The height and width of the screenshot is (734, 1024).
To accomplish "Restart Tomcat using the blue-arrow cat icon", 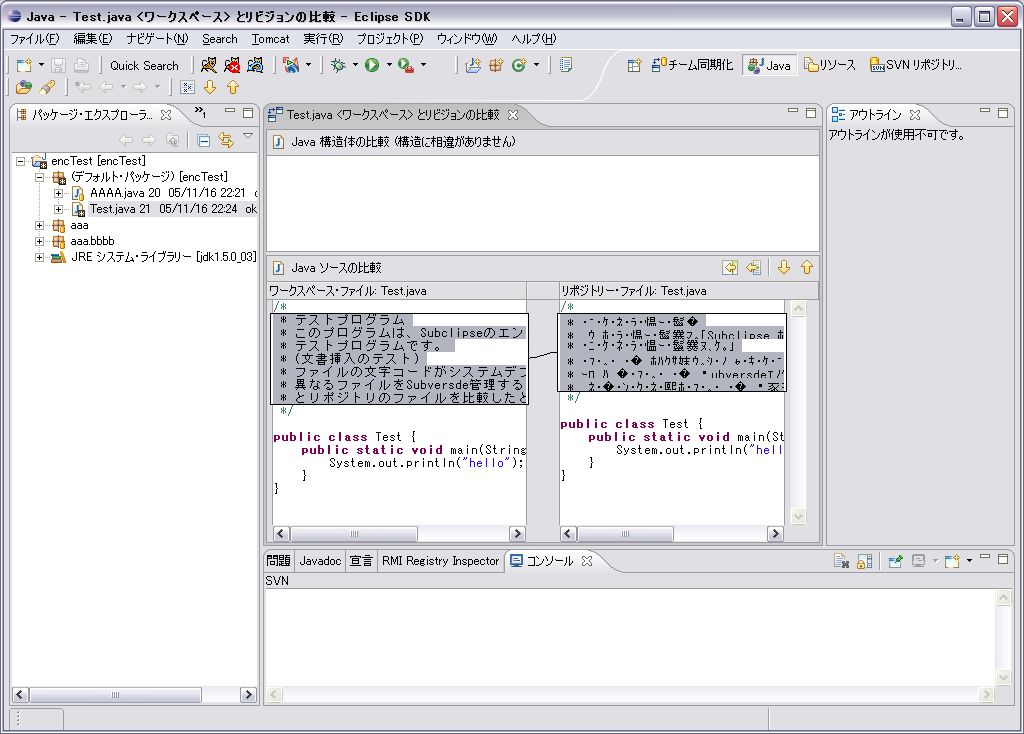I will pos(255,65).
